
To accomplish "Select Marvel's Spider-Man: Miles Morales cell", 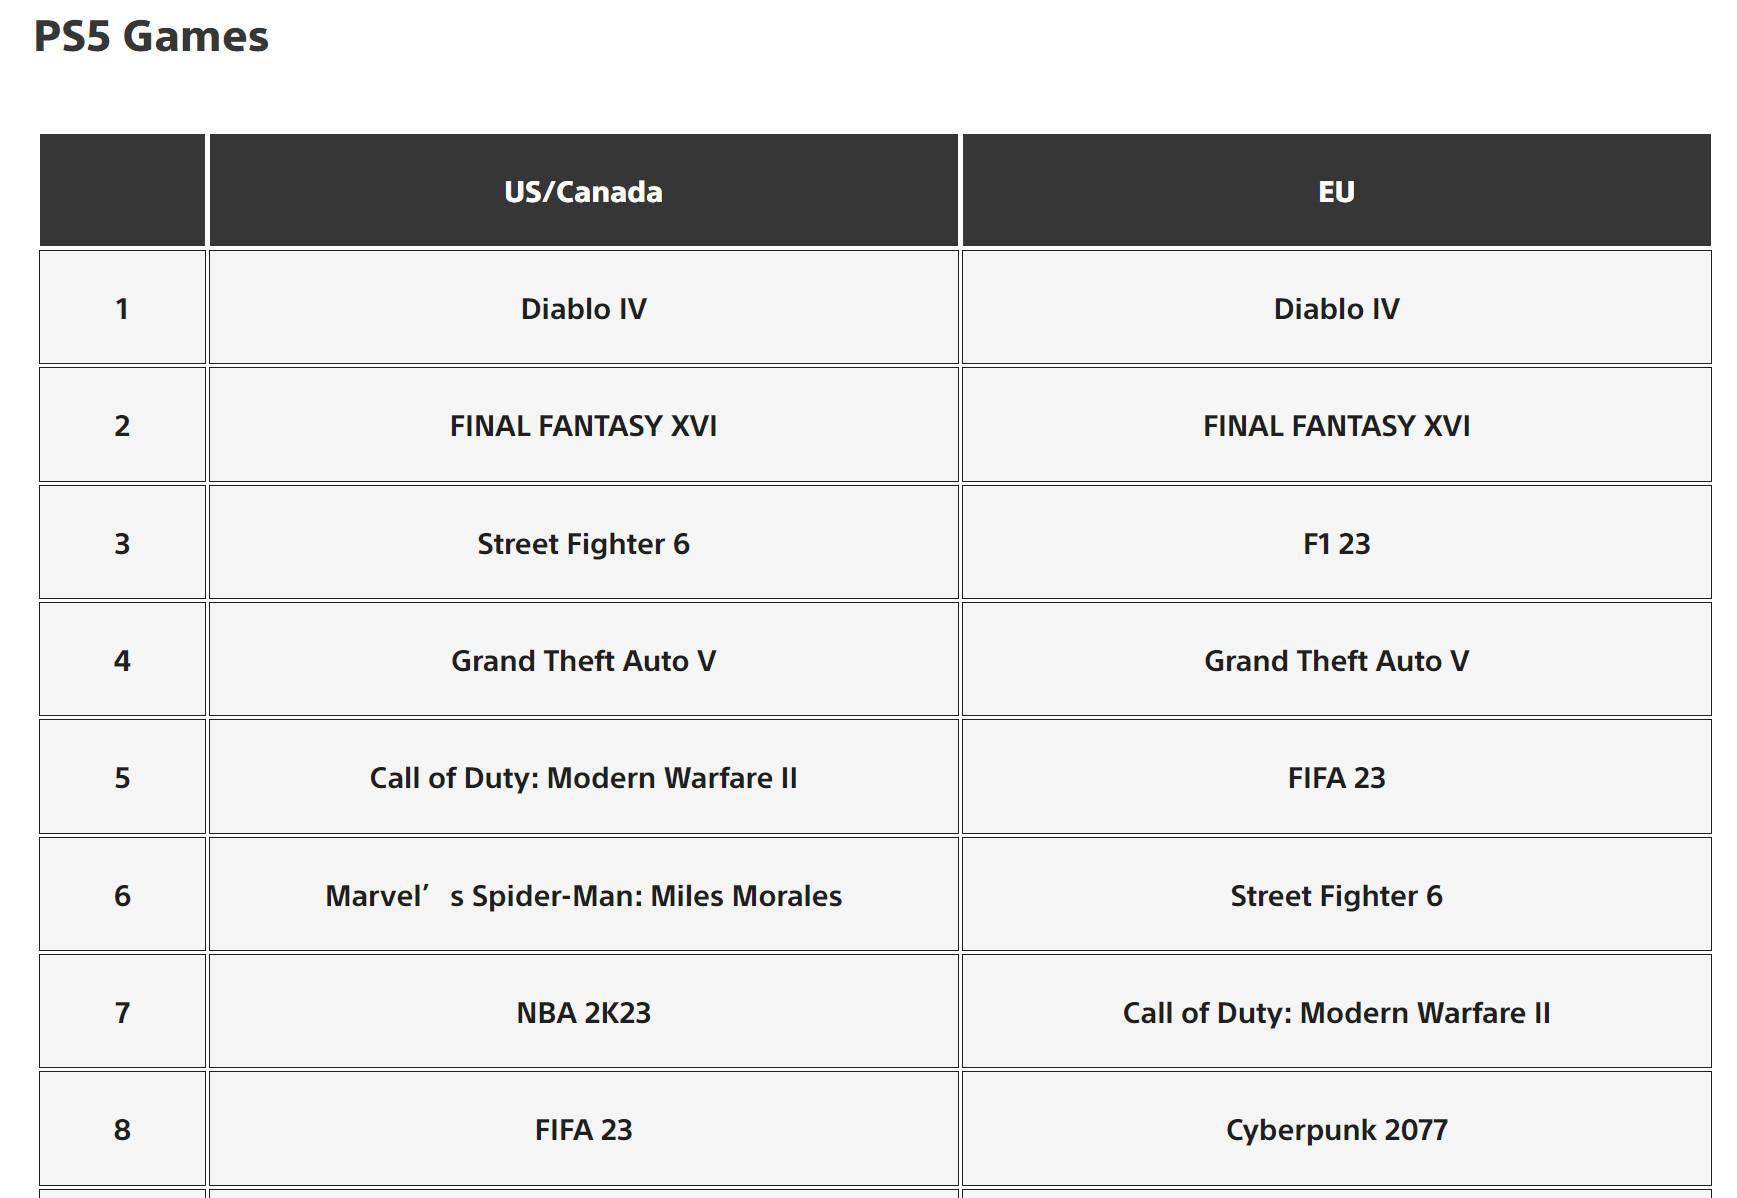I will [583, 894].
